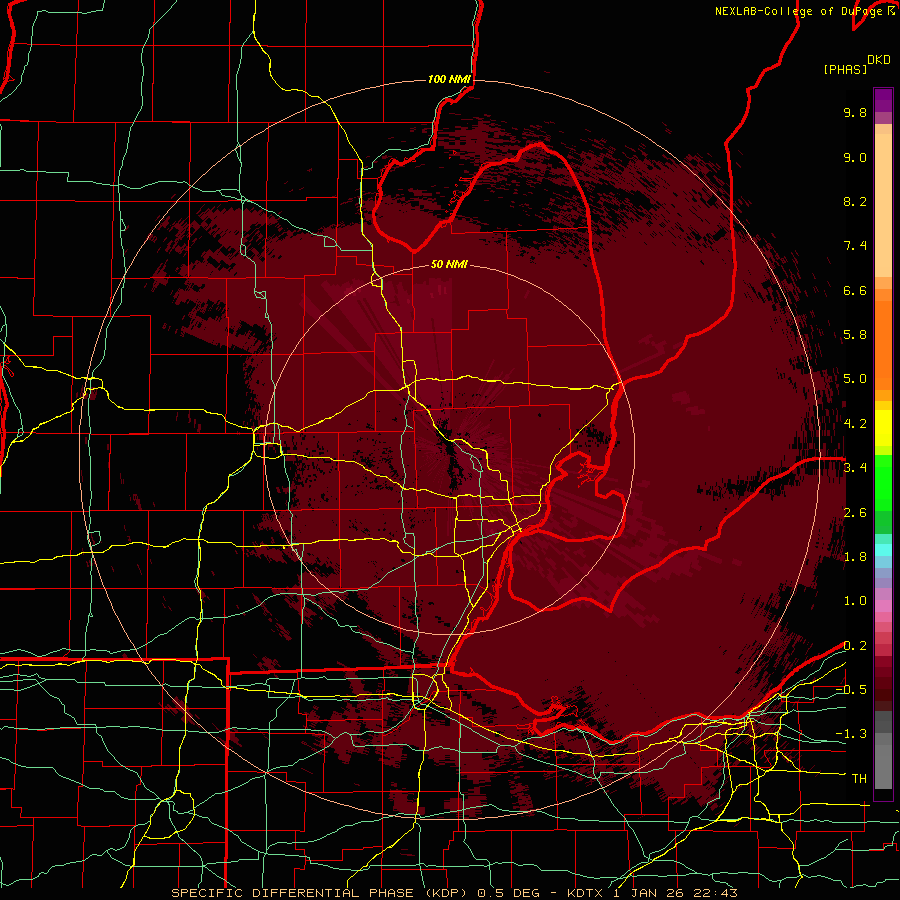
Task: Click the 5.8 value on the color scale
Action: click(855, 335)
